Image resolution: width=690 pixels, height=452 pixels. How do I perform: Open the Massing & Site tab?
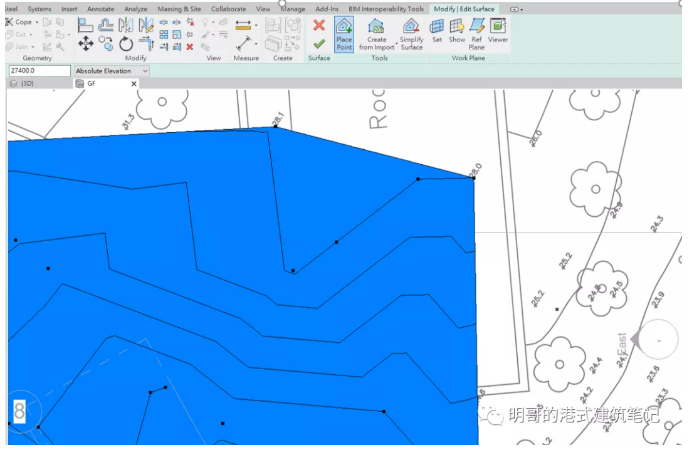coord(179,9)
